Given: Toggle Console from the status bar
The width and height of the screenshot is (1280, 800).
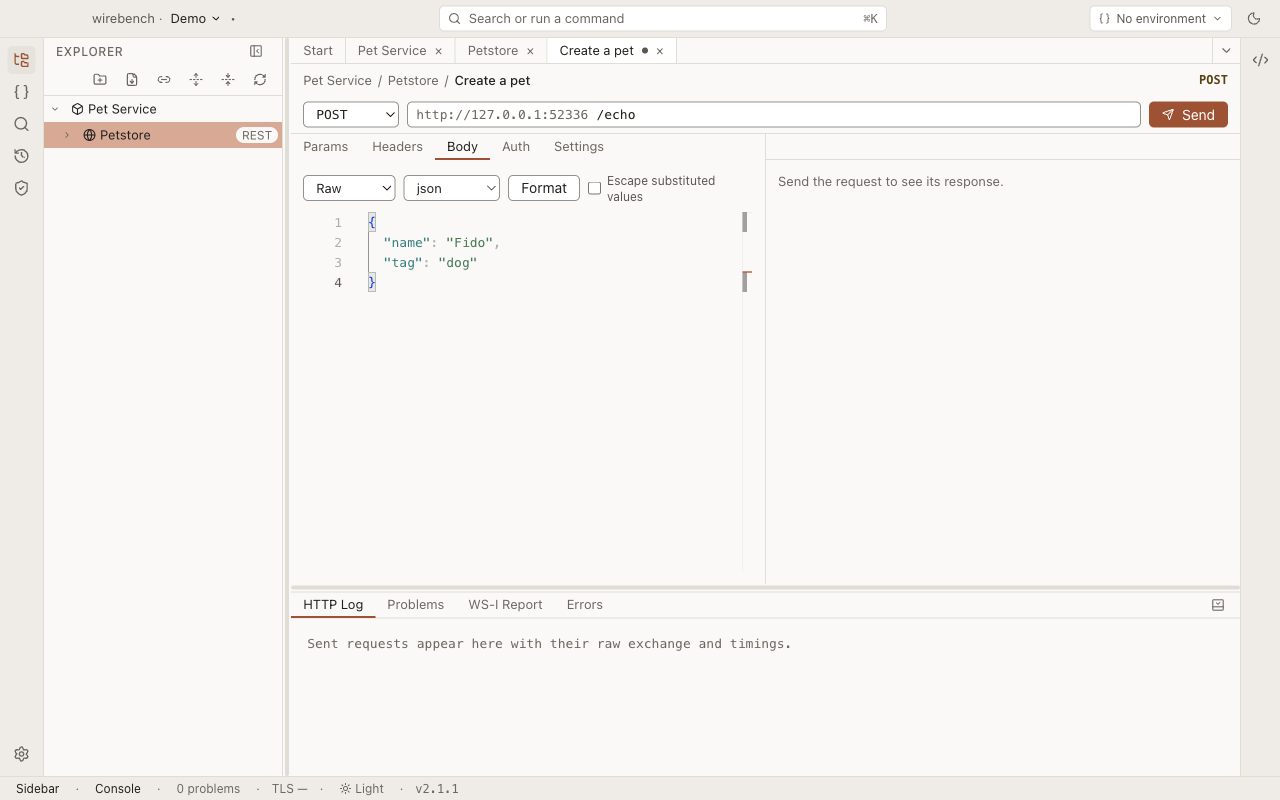Looking at the screenshot, I should (118, 789).
